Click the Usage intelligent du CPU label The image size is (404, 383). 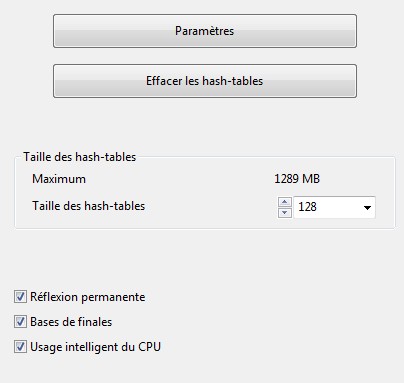pos(95,347)
